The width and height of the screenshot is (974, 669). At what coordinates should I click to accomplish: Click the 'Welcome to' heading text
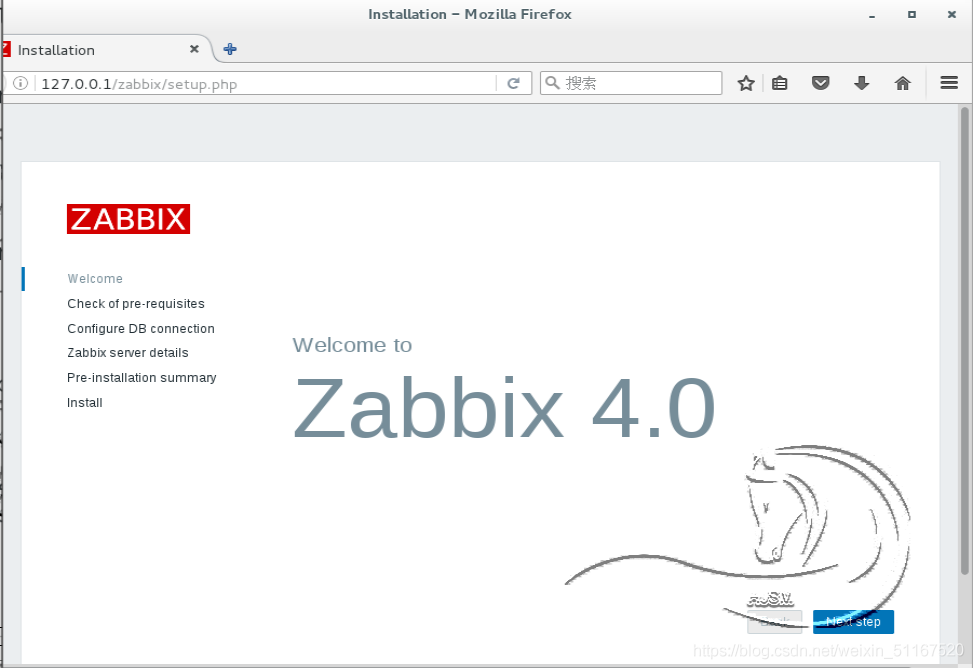click(x=352, y=345)
